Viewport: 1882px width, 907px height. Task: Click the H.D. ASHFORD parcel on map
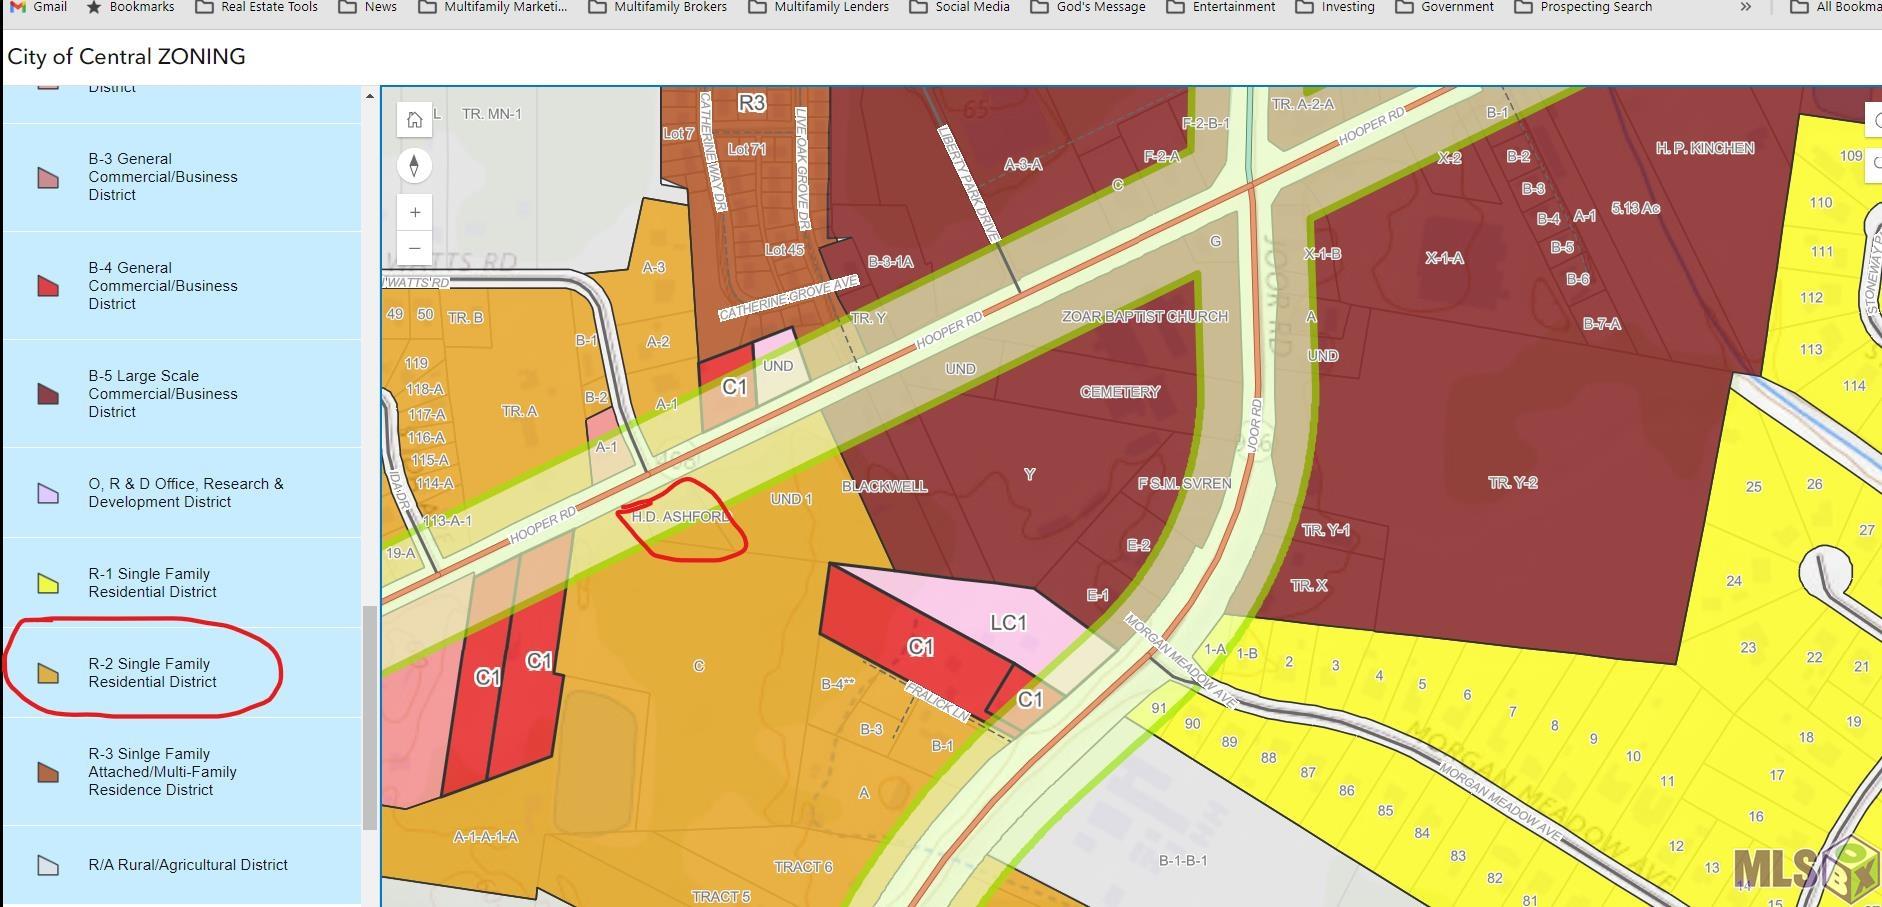pos(680,517)
